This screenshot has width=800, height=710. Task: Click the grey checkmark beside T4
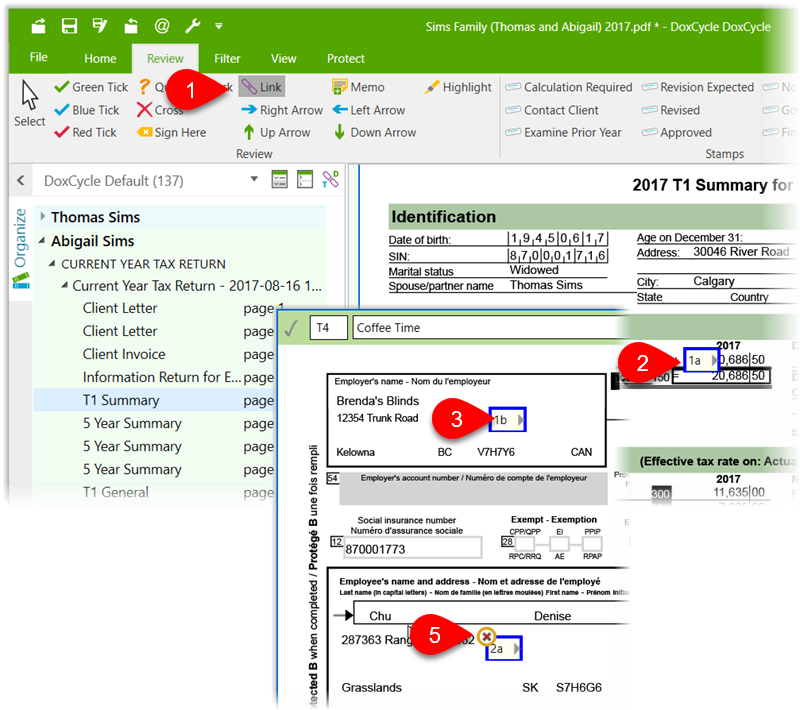click(x=291, y=327)
